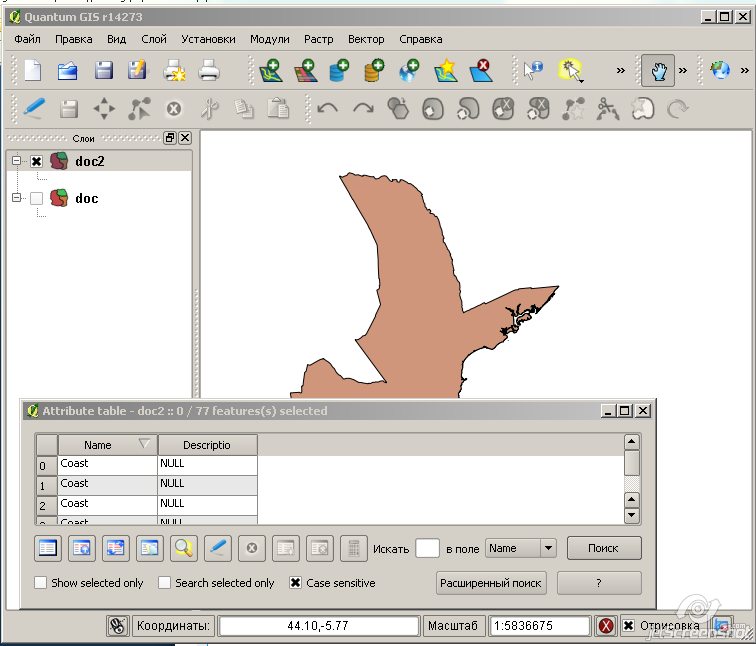Click the Redo arrow
The width and height of the screenshot is (756, 646).
363,108
